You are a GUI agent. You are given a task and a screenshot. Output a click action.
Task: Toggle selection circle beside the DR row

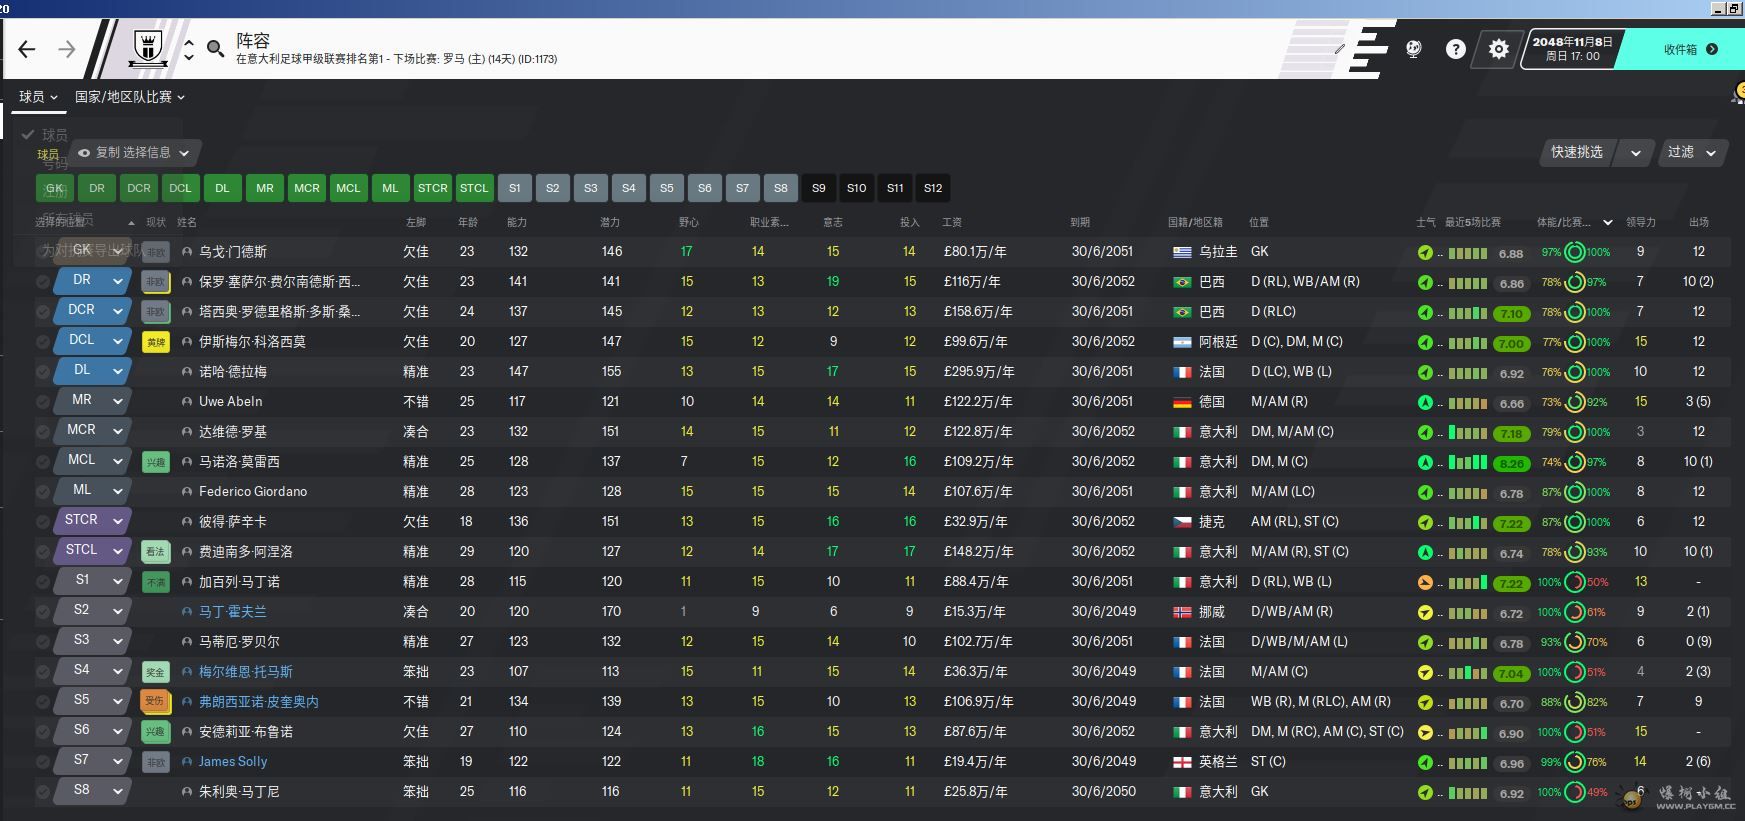point(43,282)
